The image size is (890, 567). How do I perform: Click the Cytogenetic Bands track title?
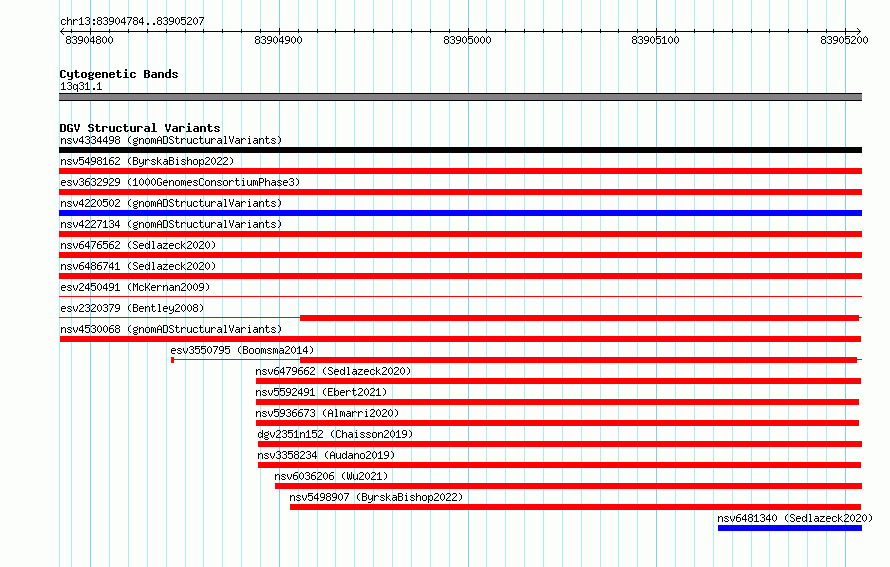[x=119, y=74]
